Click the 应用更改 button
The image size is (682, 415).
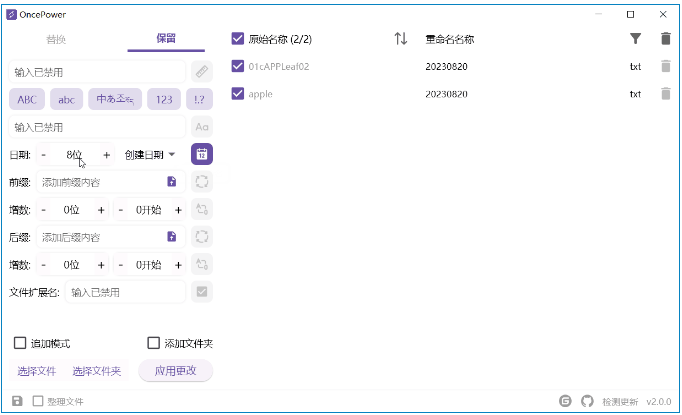(x=175, y=371)
